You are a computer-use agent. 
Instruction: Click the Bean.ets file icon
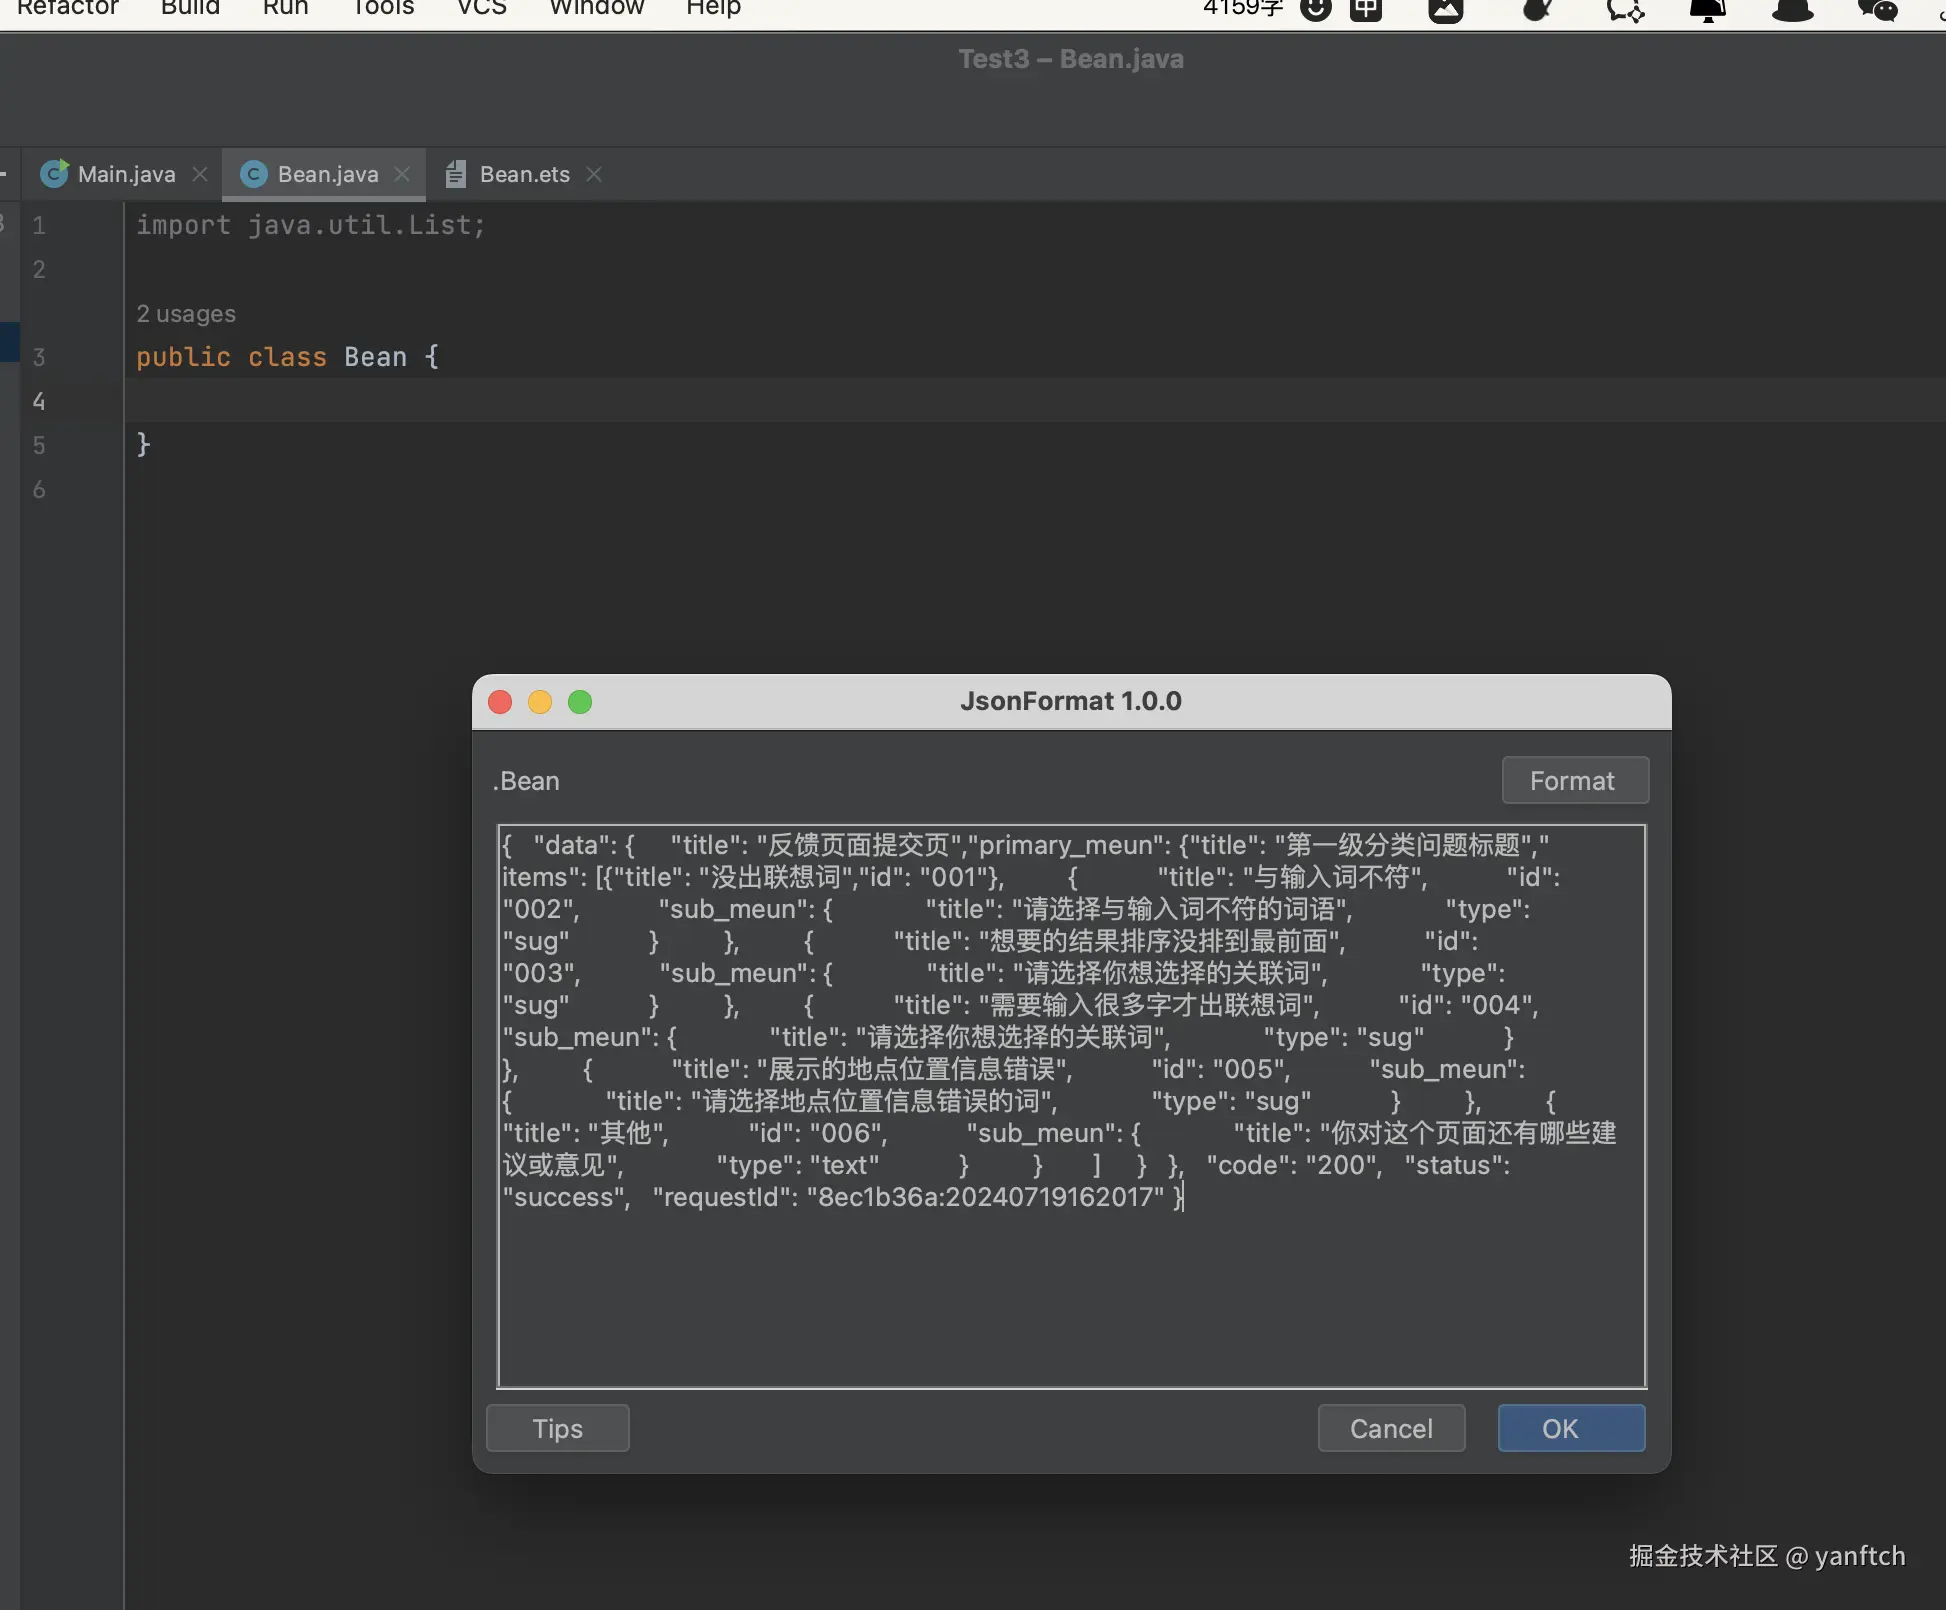[456, 174]
